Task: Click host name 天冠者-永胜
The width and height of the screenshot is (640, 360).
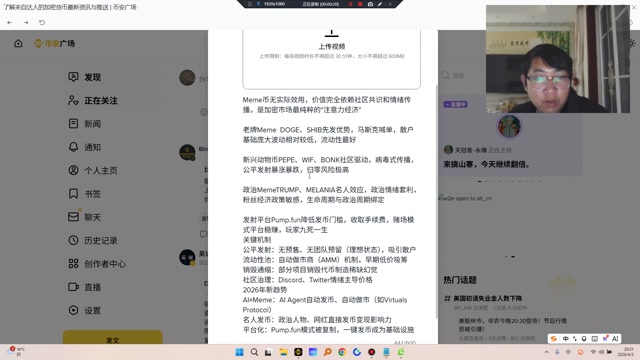Action: click(x=471, y=150)
